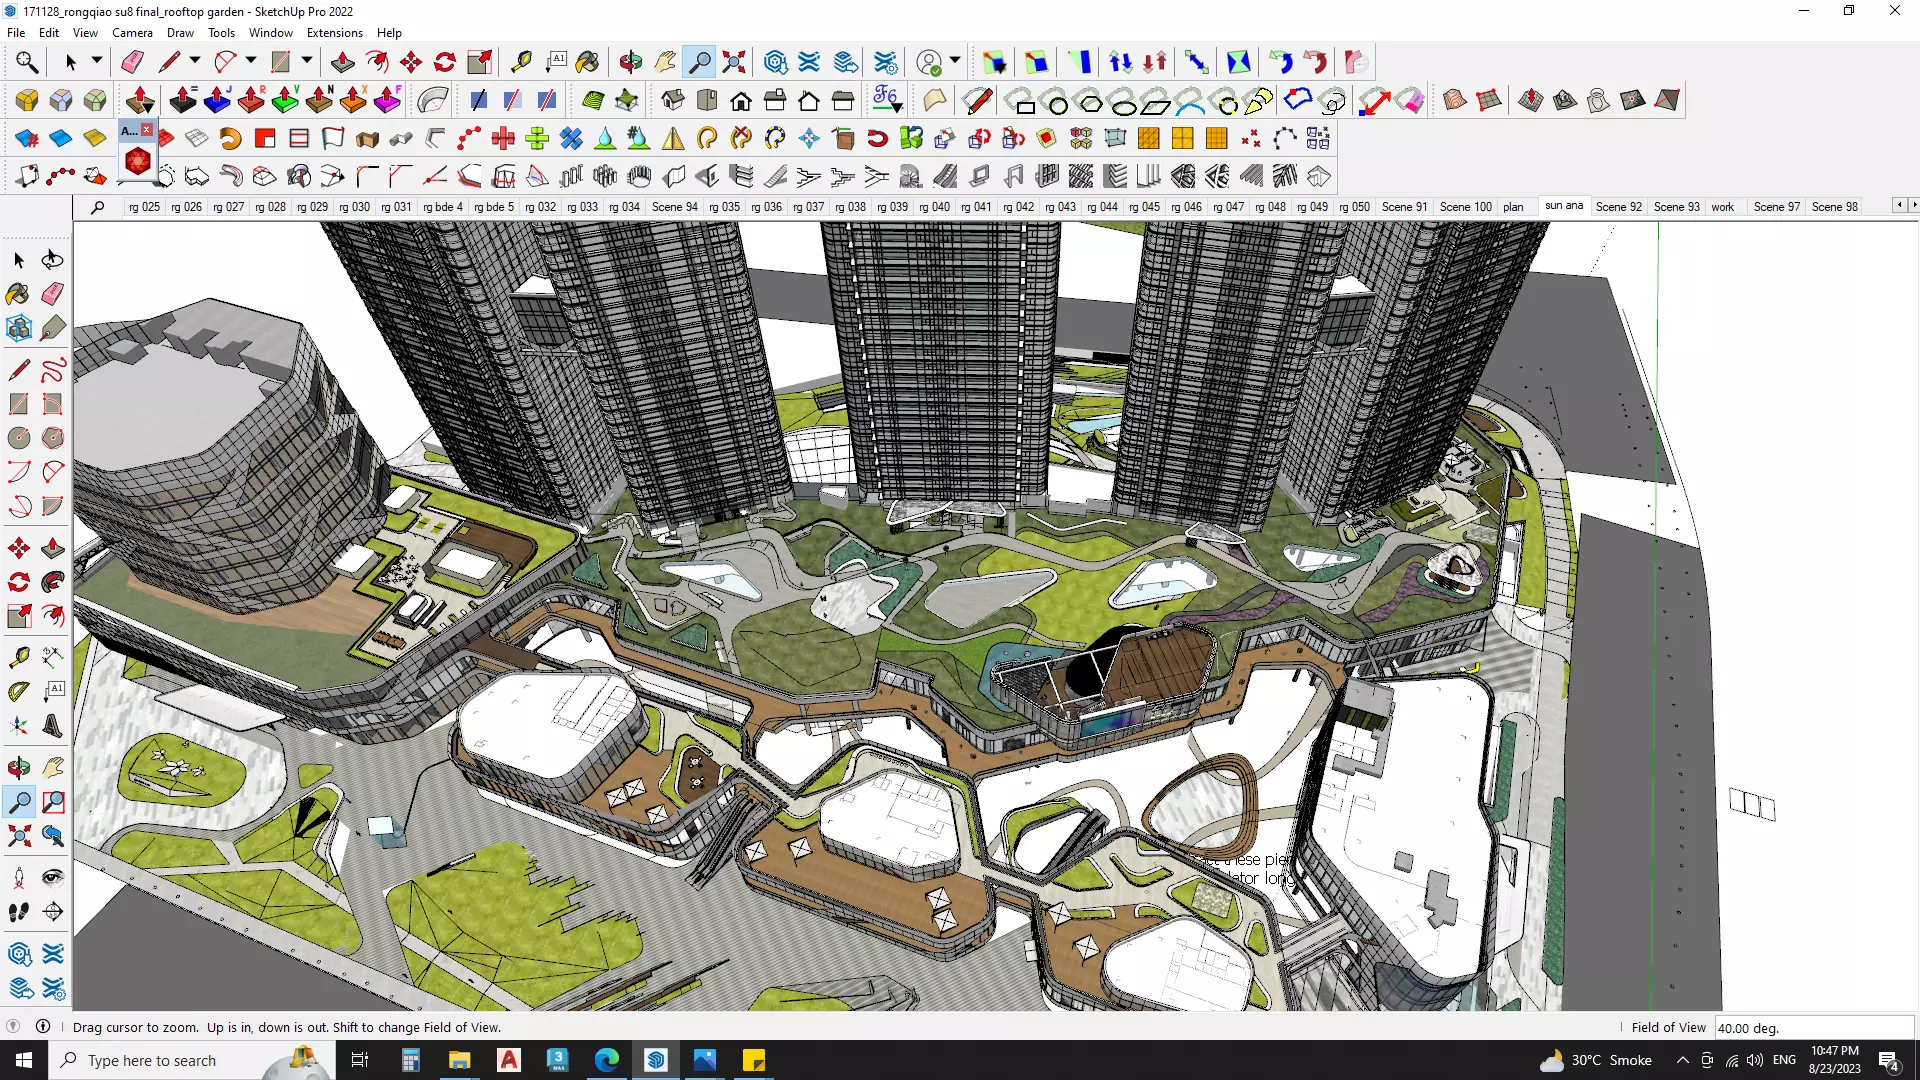Open the Shape tool dropdown arrow
Image resolution: width=1920 pixels, height=1080 pixels.
tap(307, 61)
